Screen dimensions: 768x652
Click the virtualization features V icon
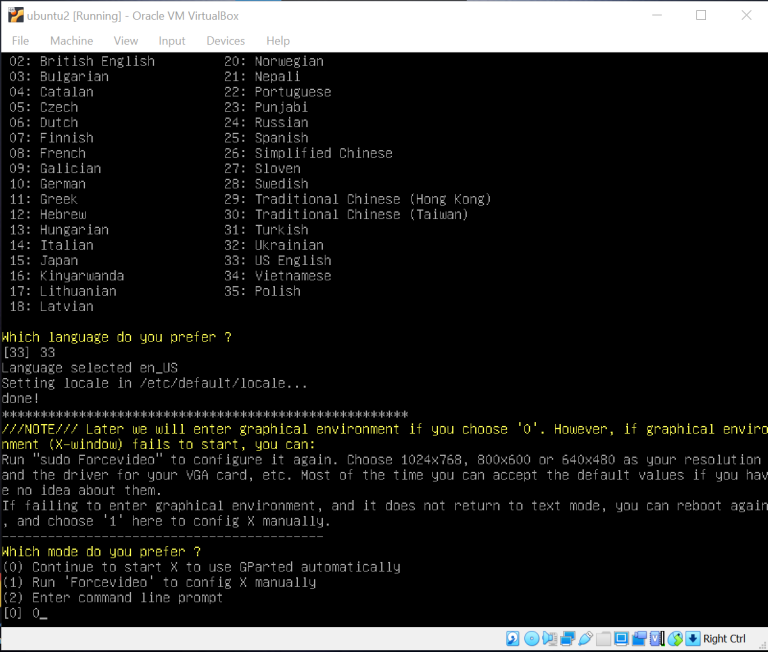coord(657,639)
